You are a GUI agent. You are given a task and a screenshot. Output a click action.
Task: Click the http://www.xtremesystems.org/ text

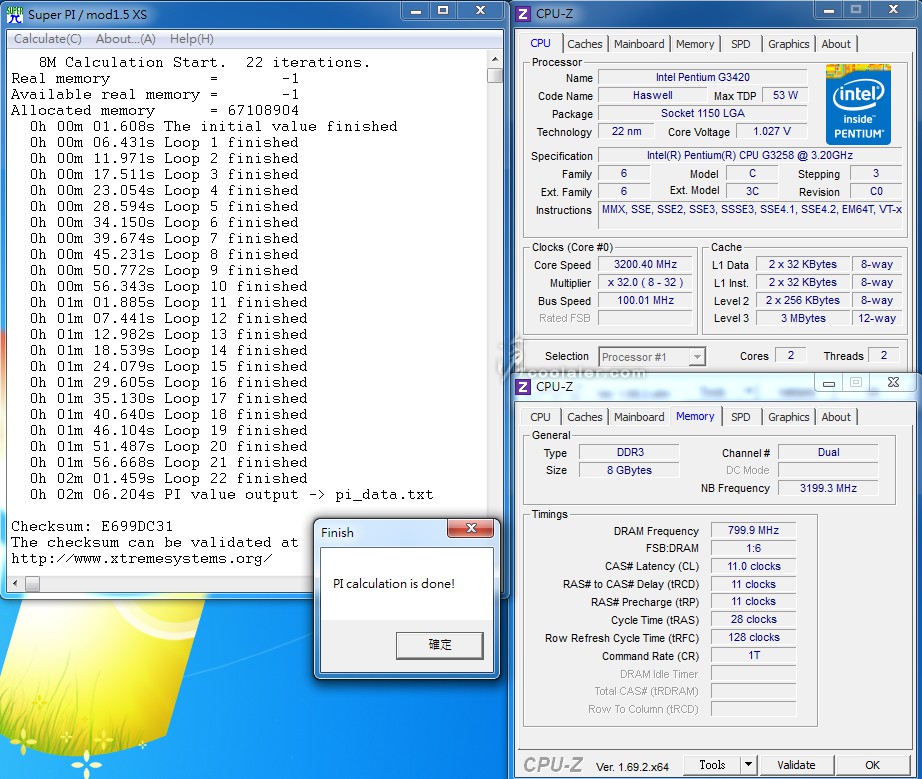(x=142, y=559)
